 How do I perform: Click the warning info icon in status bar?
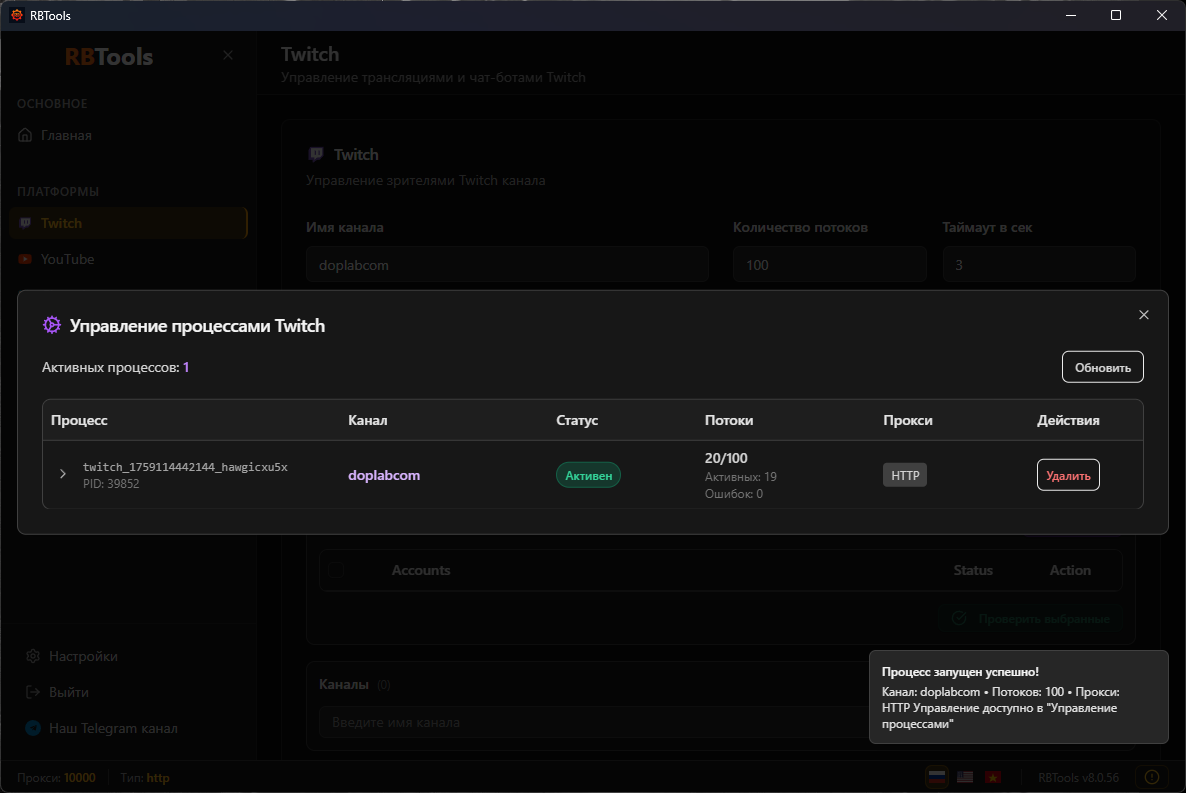pyautogui.click(x=1151, y=777)
